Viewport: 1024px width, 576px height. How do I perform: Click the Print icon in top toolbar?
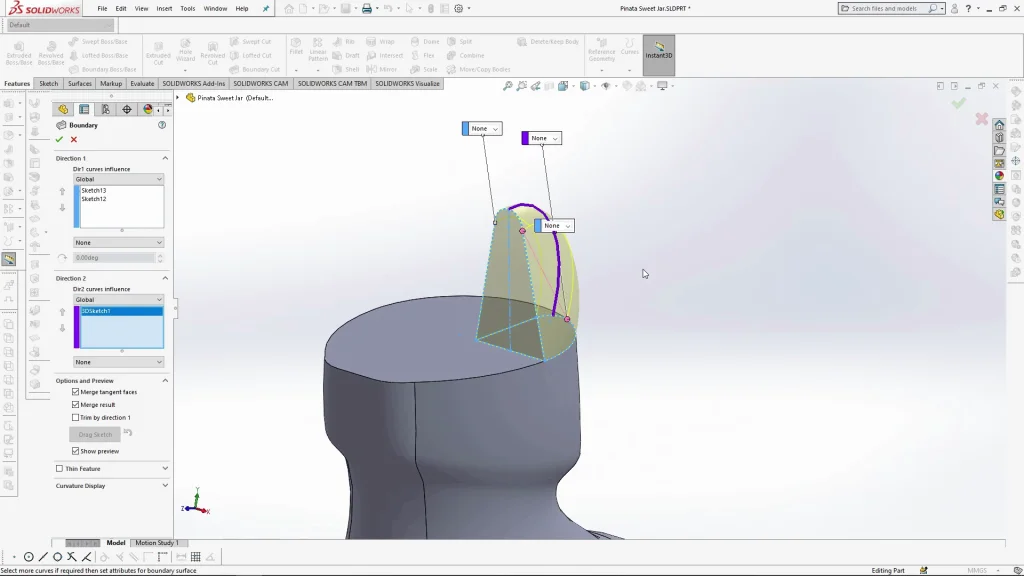click(367, 9)
